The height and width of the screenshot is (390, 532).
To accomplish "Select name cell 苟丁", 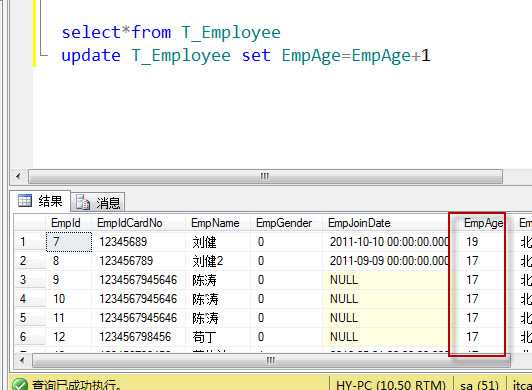I will [204, 337].
